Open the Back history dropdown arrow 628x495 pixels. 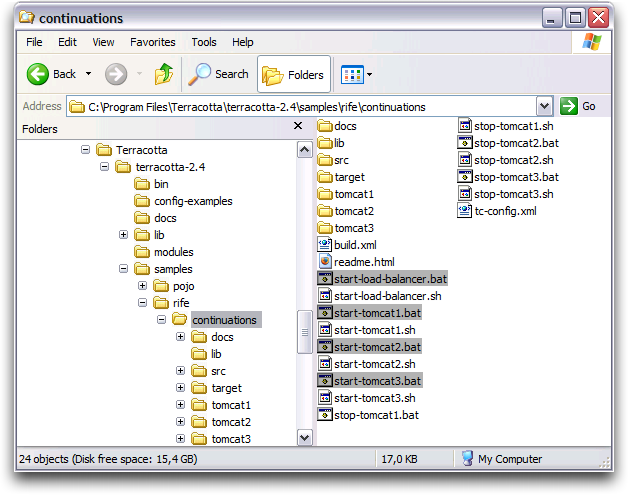pyautogui.click(x=88, y=74)
